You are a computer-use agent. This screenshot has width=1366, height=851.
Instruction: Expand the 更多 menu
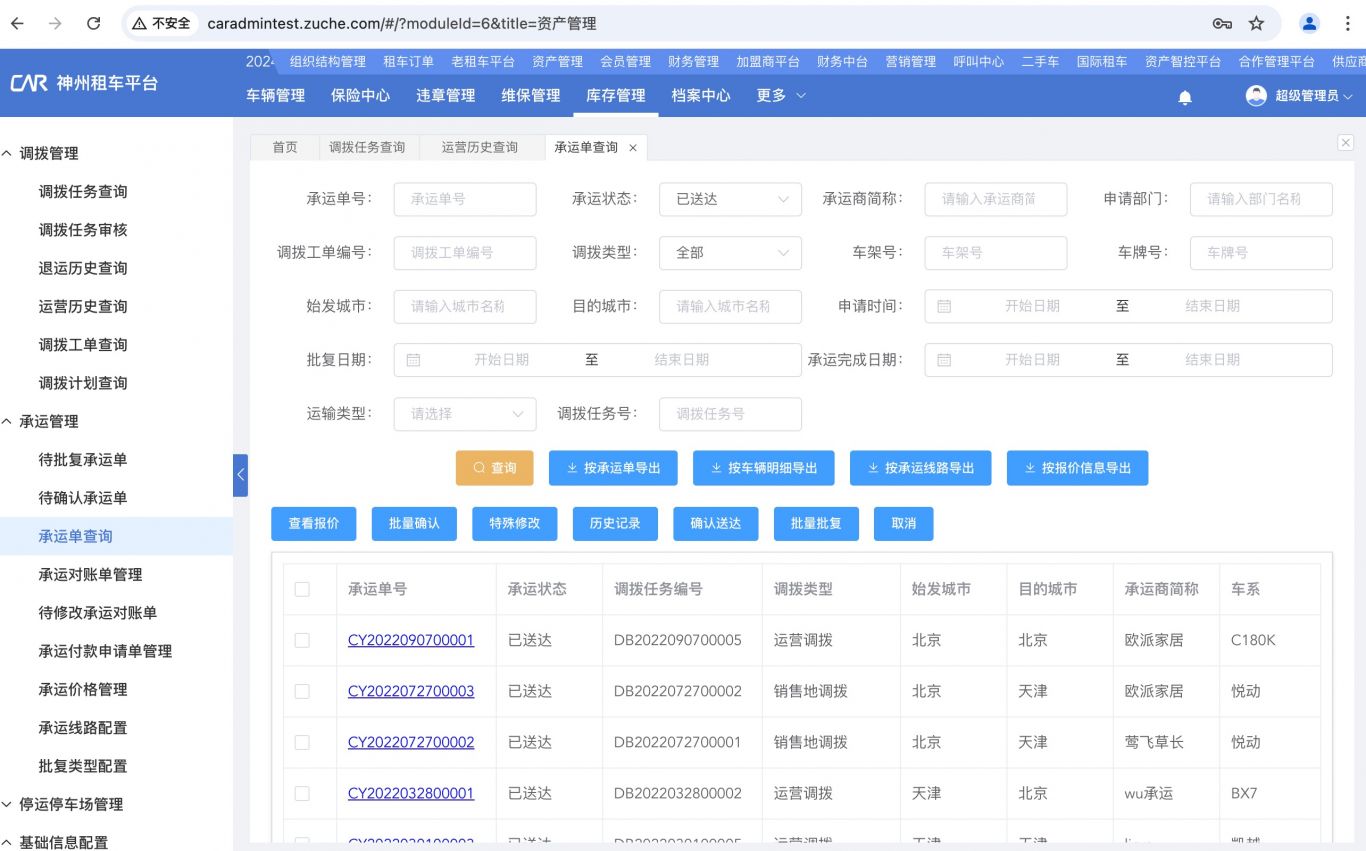pos(780,96)
